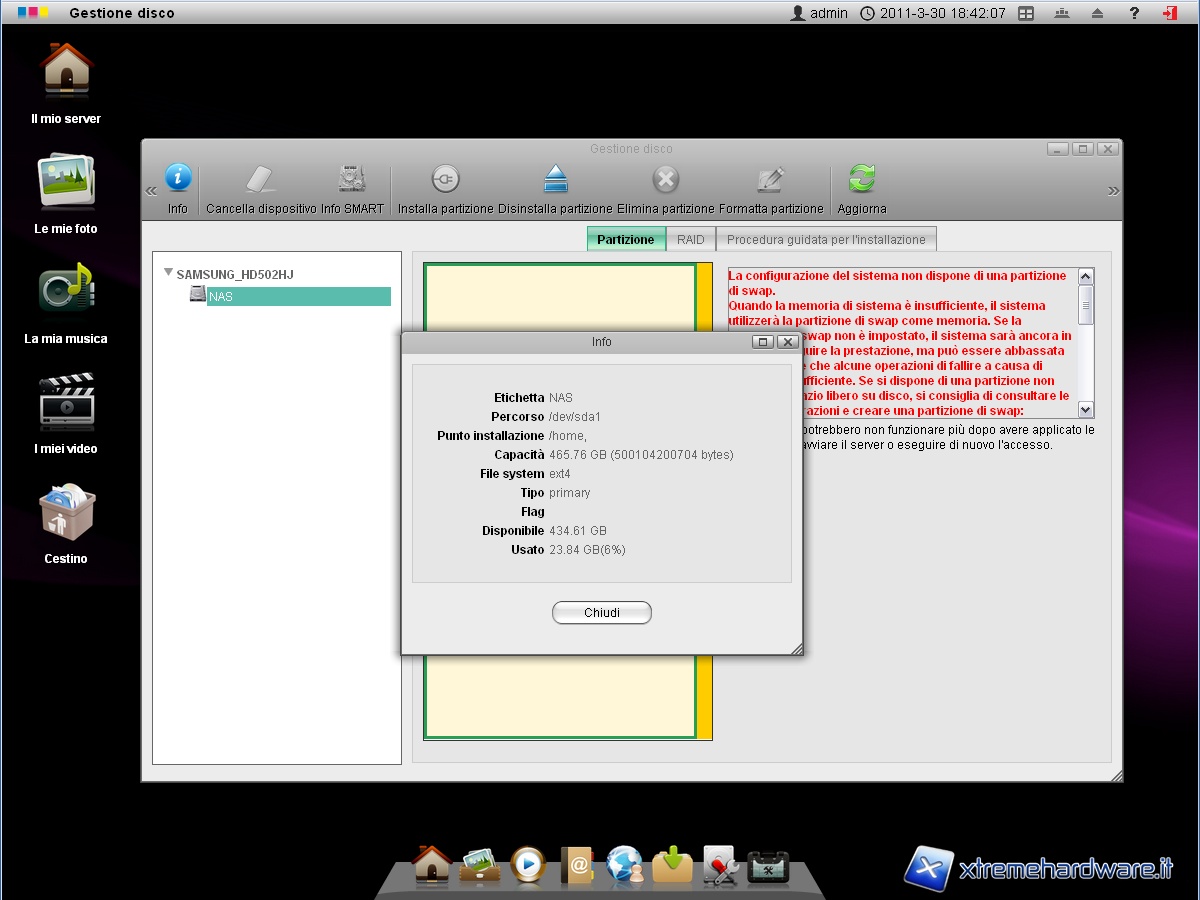The width and height of the screenshot is (1200, 900).
Task: Select Elimina partizione toolbar icon
Action: (665, 180)
